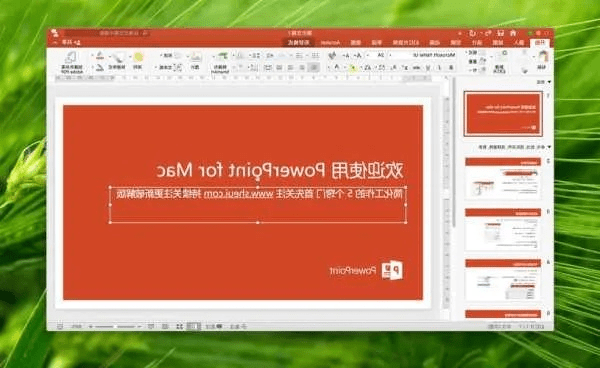Click the Paste clipboard icon
This screenshot has width=600, height=368.
click(543, 55)
